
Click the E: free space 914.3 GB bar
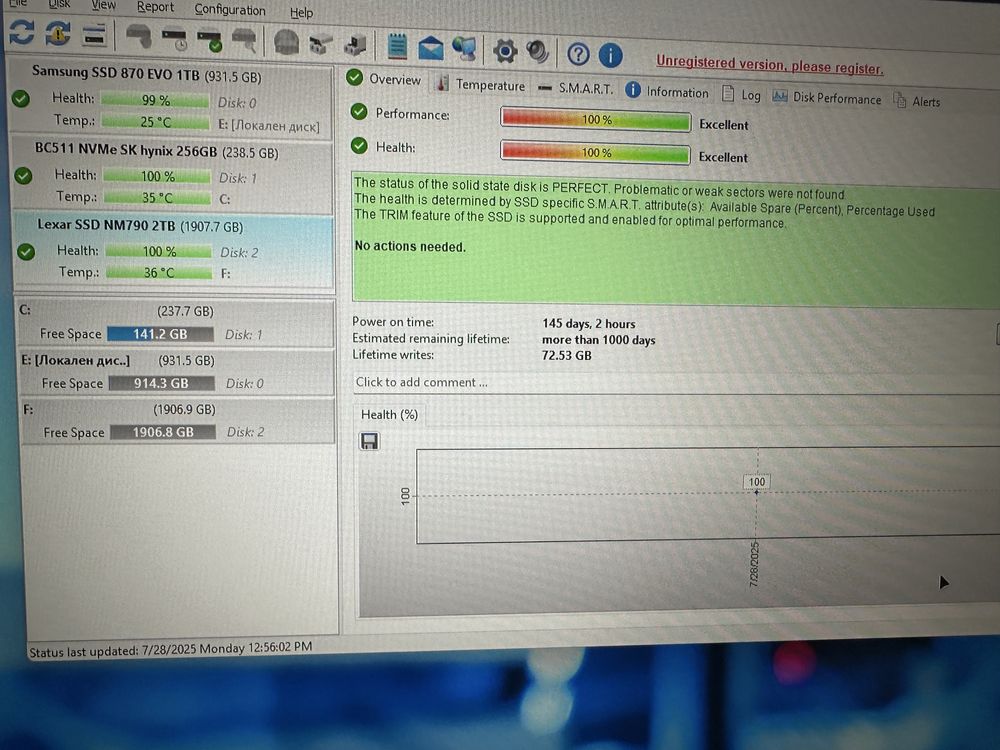click(161, 383)
